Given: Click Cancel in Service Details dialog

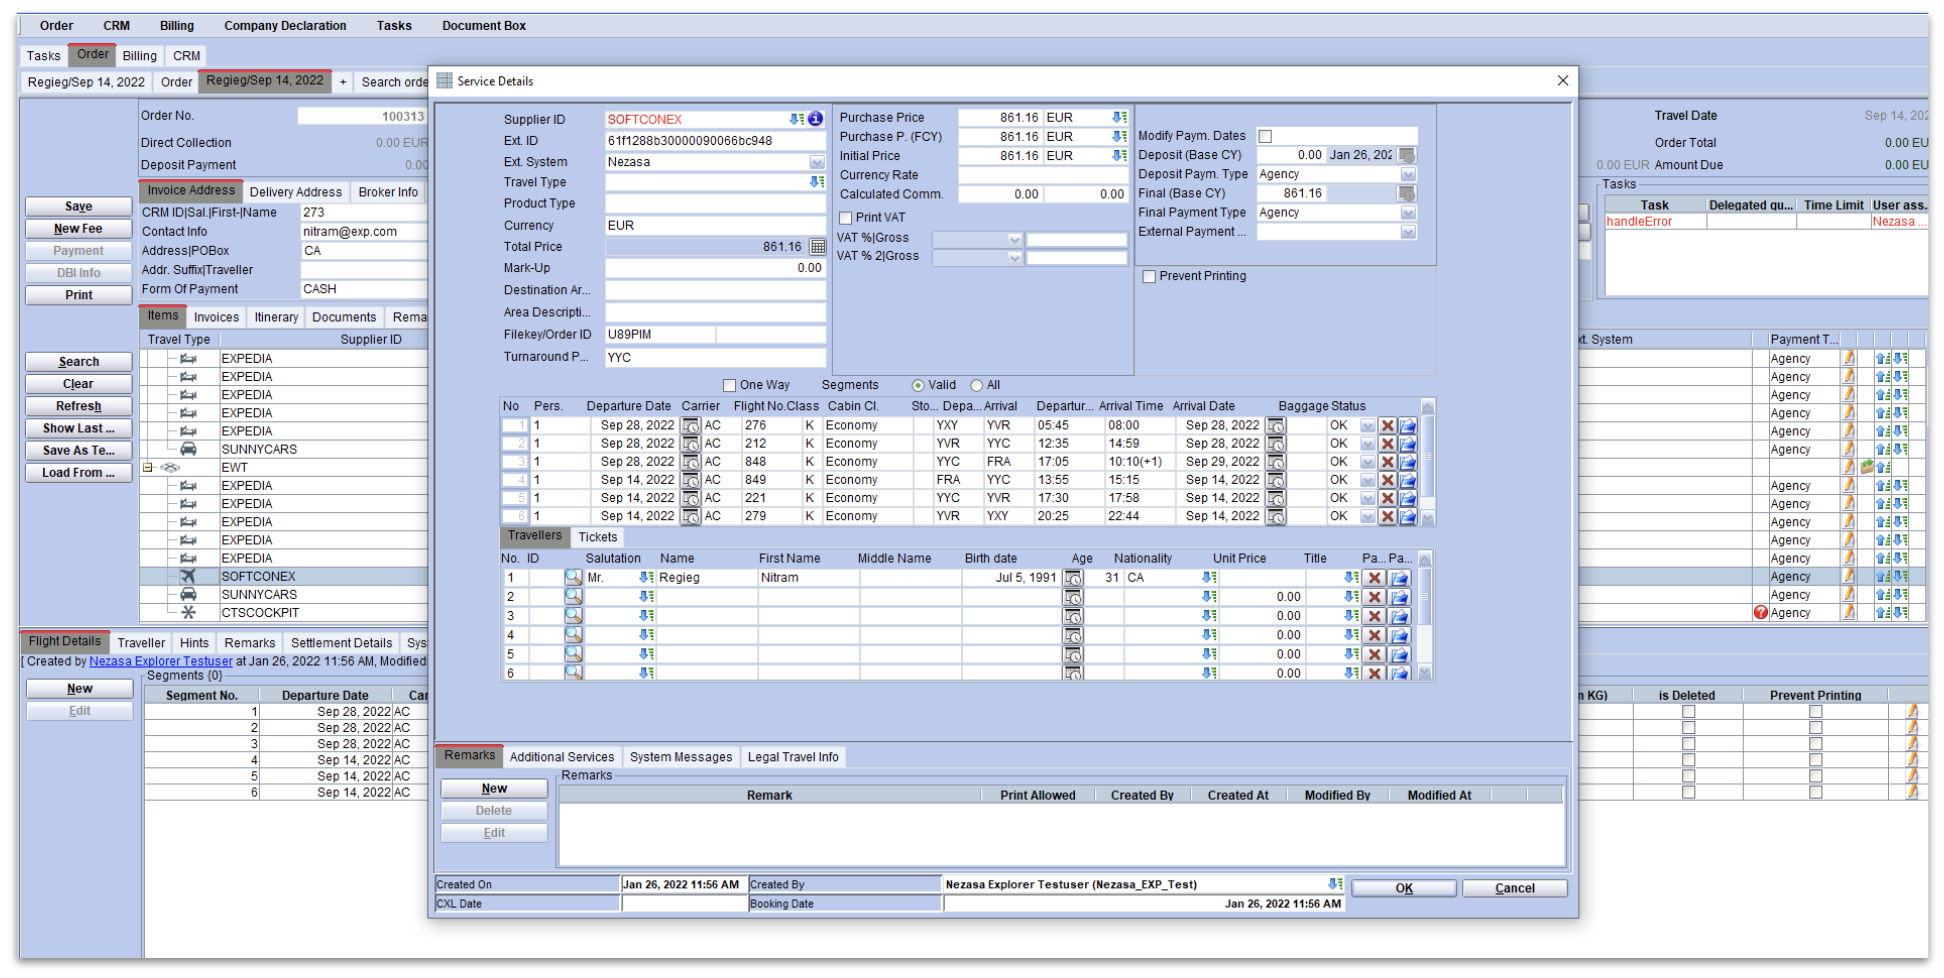Looking at the screenshot, I should click(x=1514, y=889).
